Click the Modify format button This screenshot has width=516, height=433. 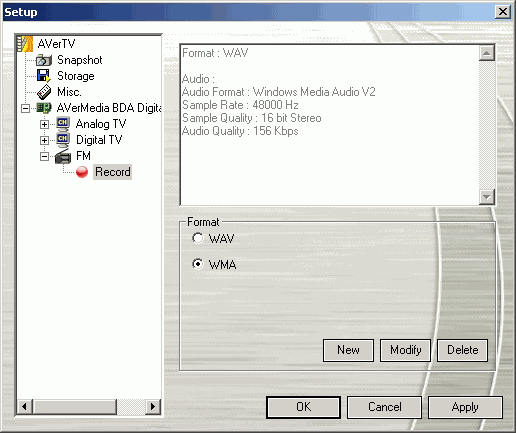tap(405, 350)
